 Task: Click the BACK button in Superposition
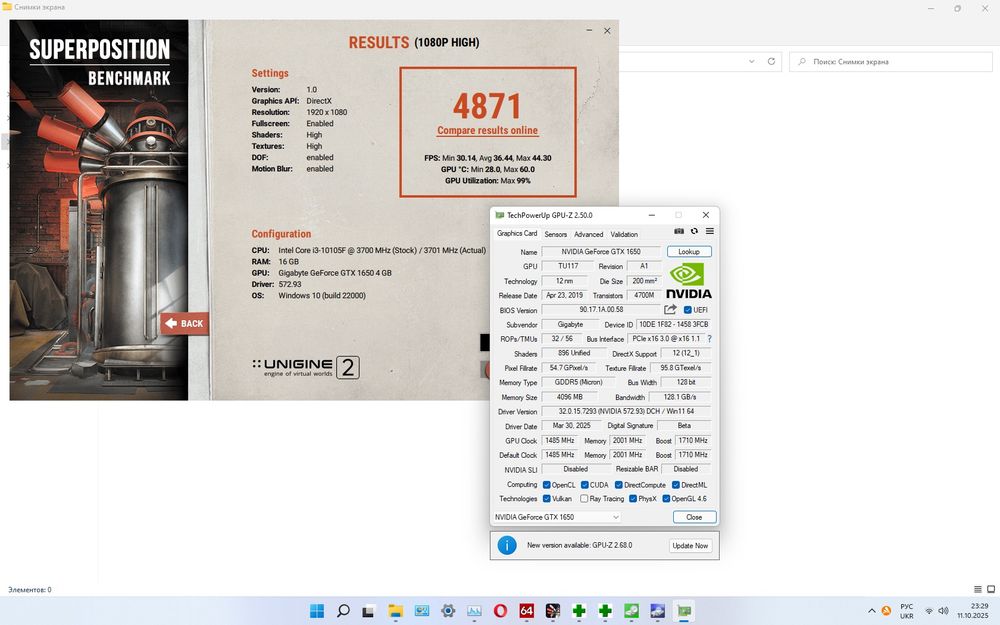click(185, 323)
